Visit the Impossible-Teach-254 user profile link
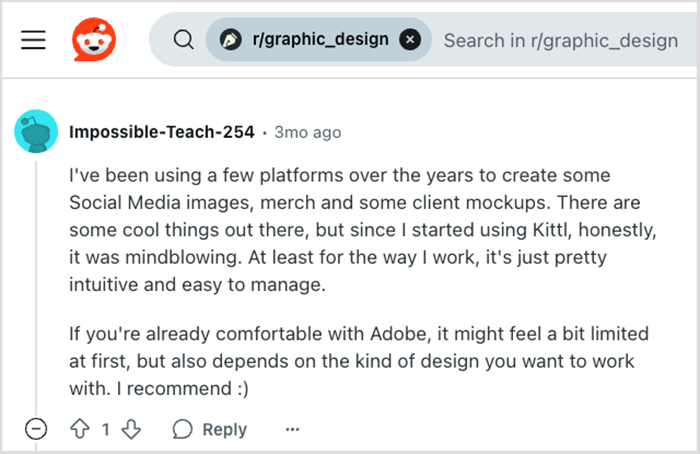The image size is (700, 454). point(161,132)
